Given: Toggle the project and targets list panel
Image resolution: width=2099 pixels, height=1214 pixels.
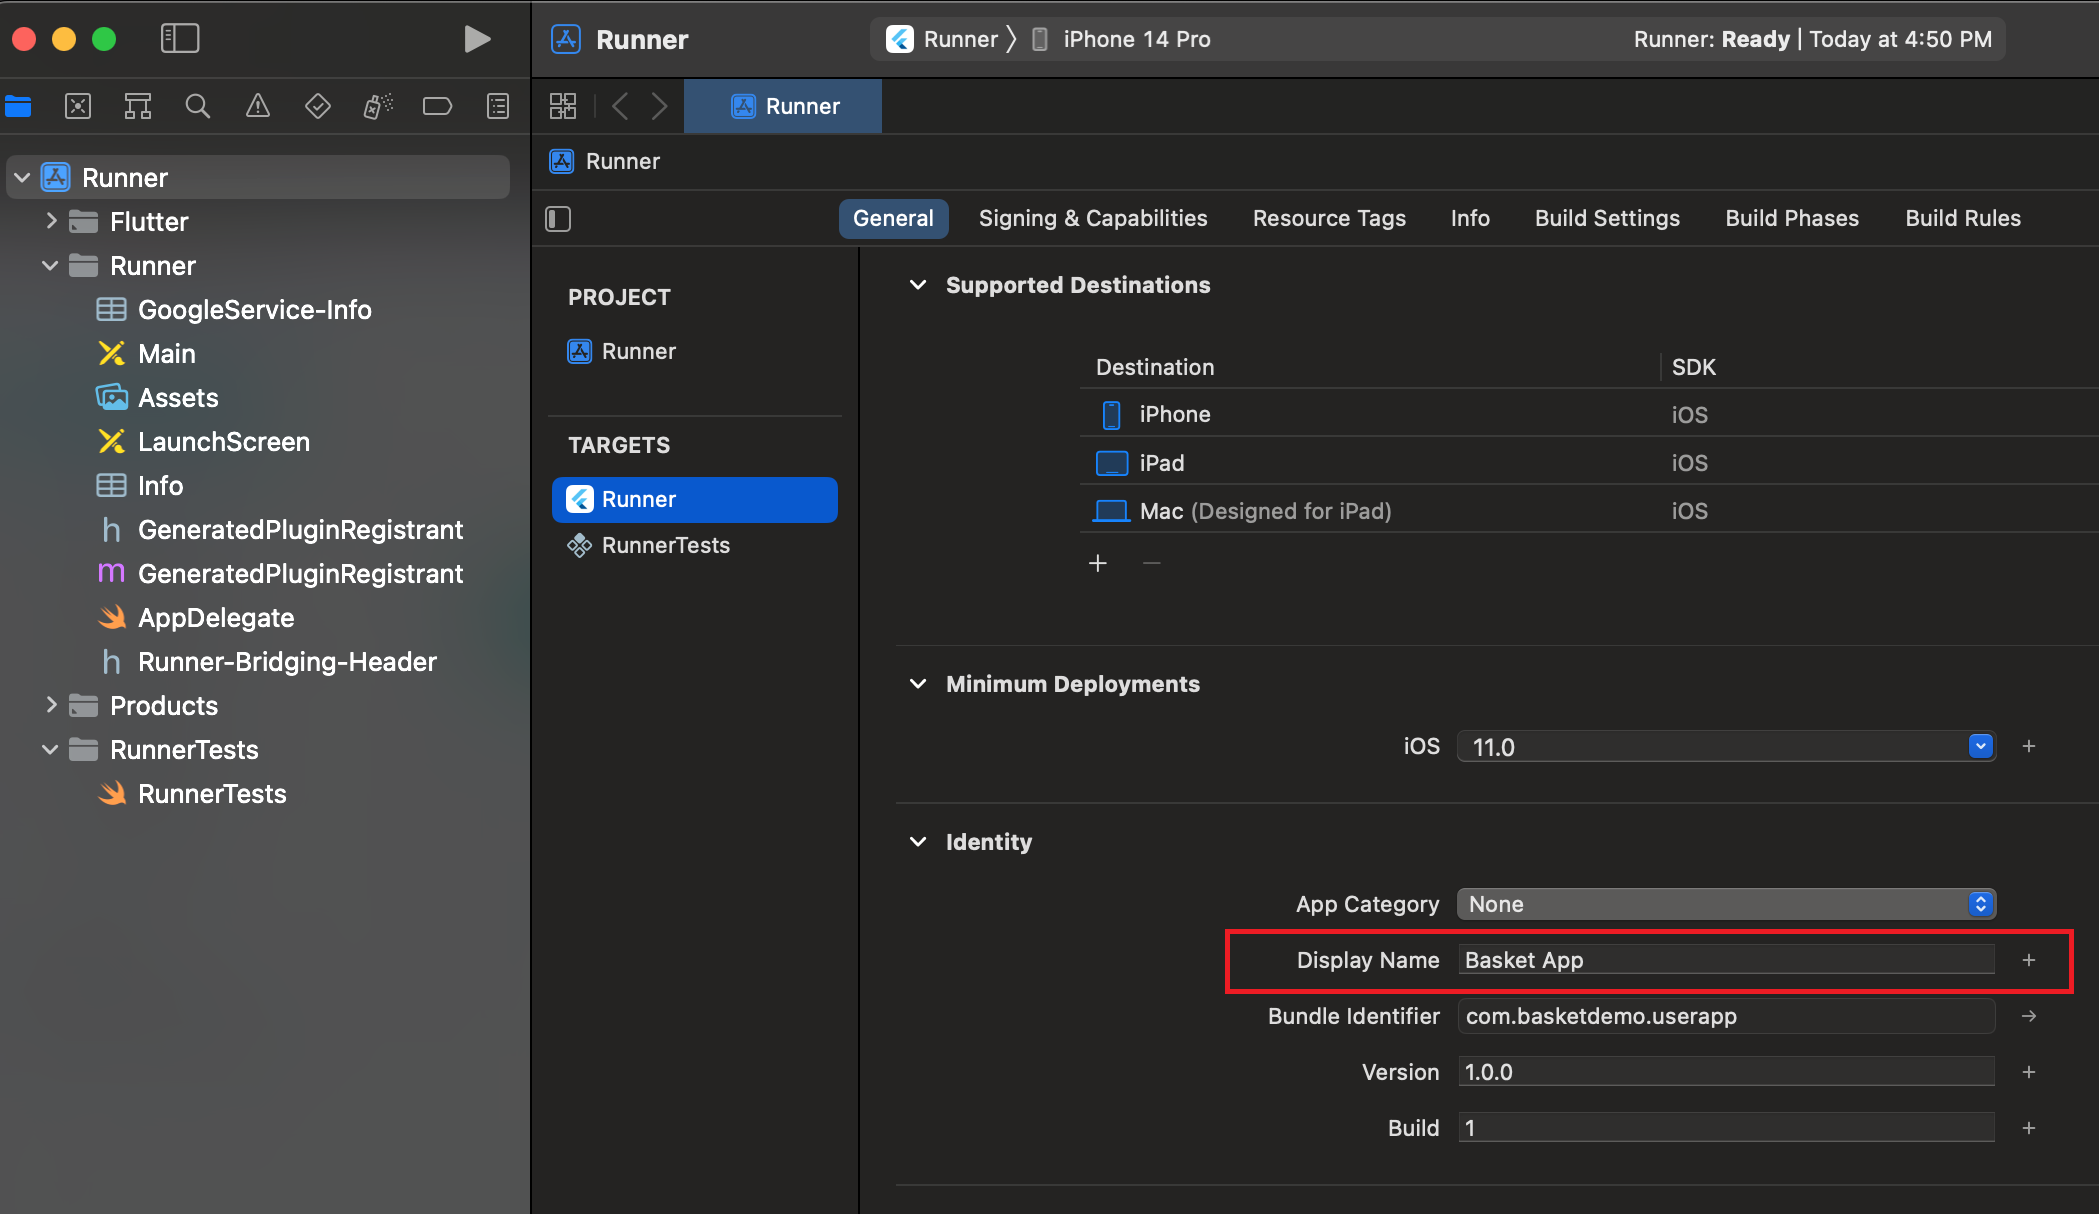Looking at the screenshot, I should coord(558,219).
